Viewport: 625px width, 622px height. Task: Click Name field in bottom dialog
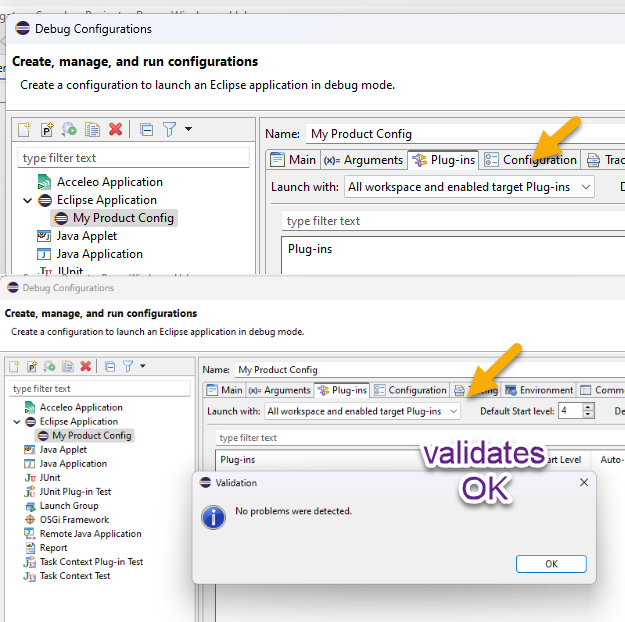[x=430, y=370]
